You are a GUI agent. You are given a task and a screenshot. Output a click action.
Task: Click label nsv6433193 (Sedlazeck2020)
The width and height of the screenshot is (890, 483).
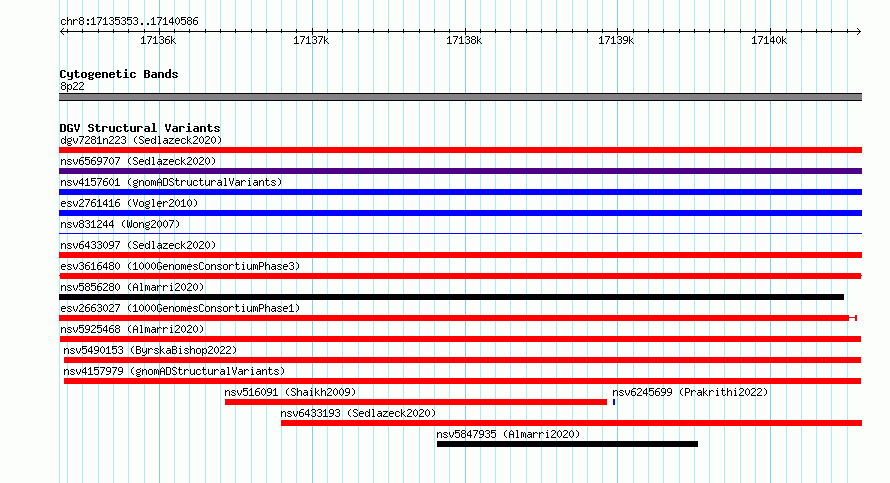pyautogui.click(x=358, y=413)
